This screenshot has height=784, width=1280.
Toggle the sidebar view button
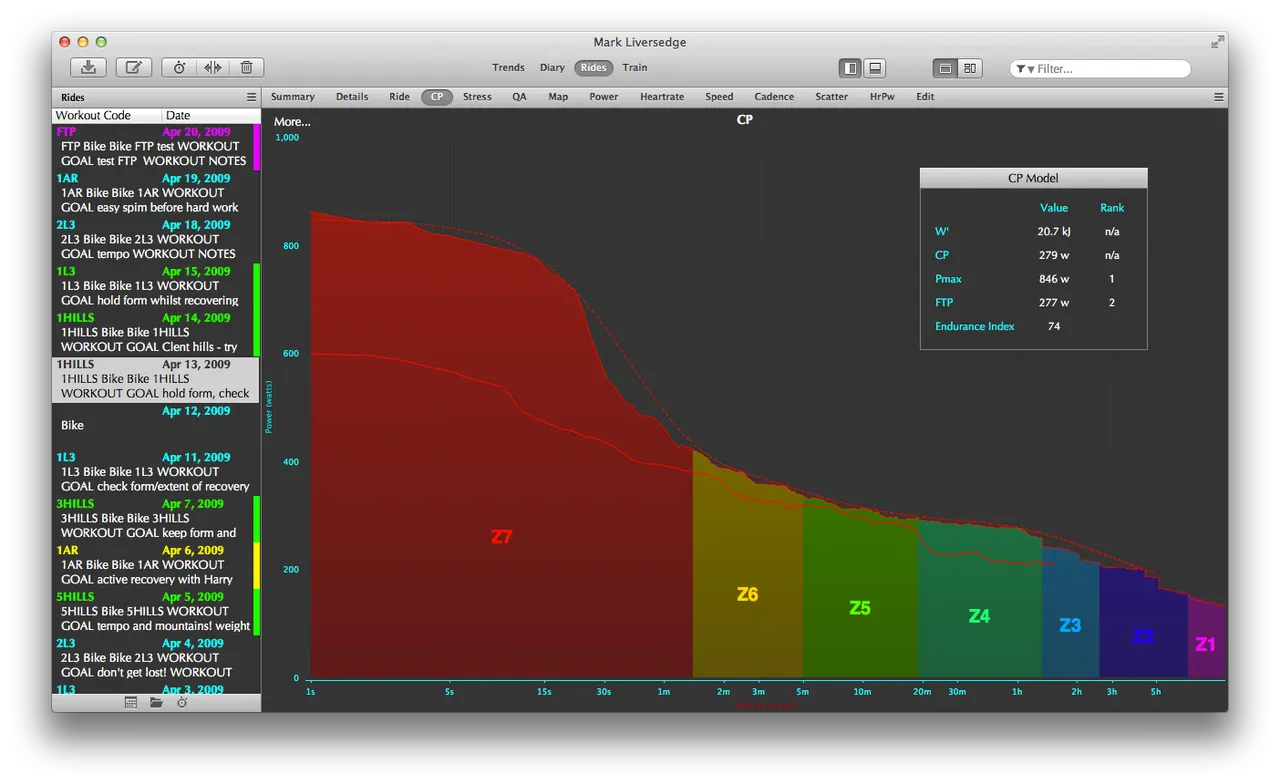[x=850, y=68]
